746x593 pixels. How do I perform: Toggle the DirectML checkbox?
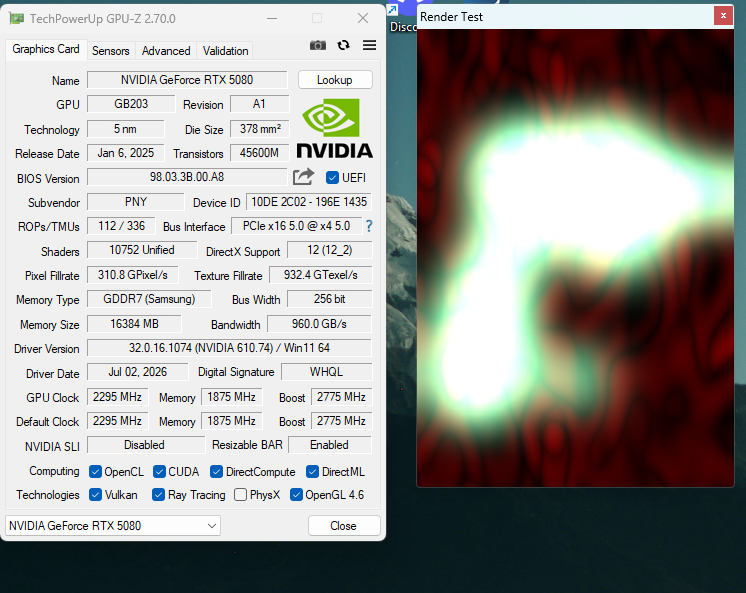coord(312,472)
